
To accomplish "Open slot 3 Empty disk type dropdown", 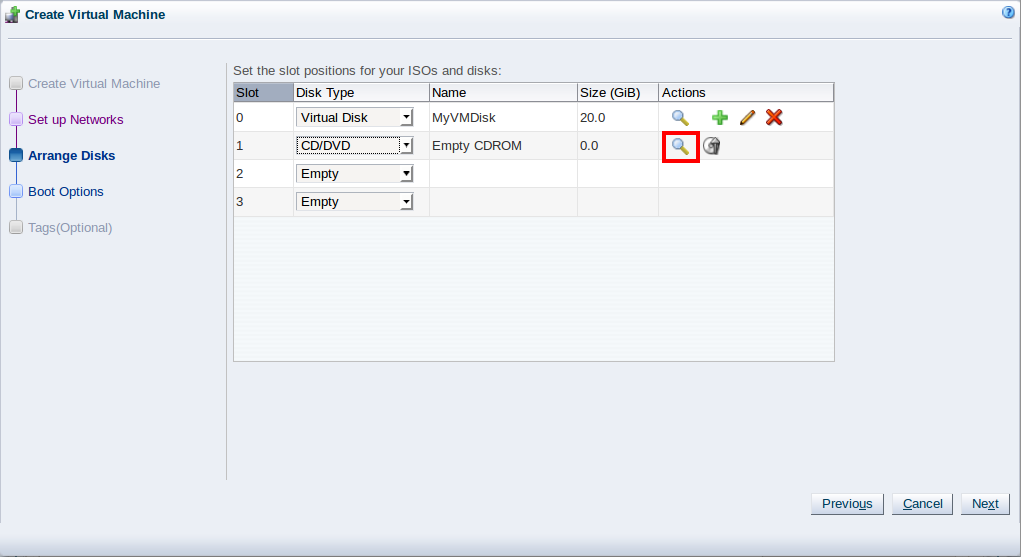I will 354,201.
